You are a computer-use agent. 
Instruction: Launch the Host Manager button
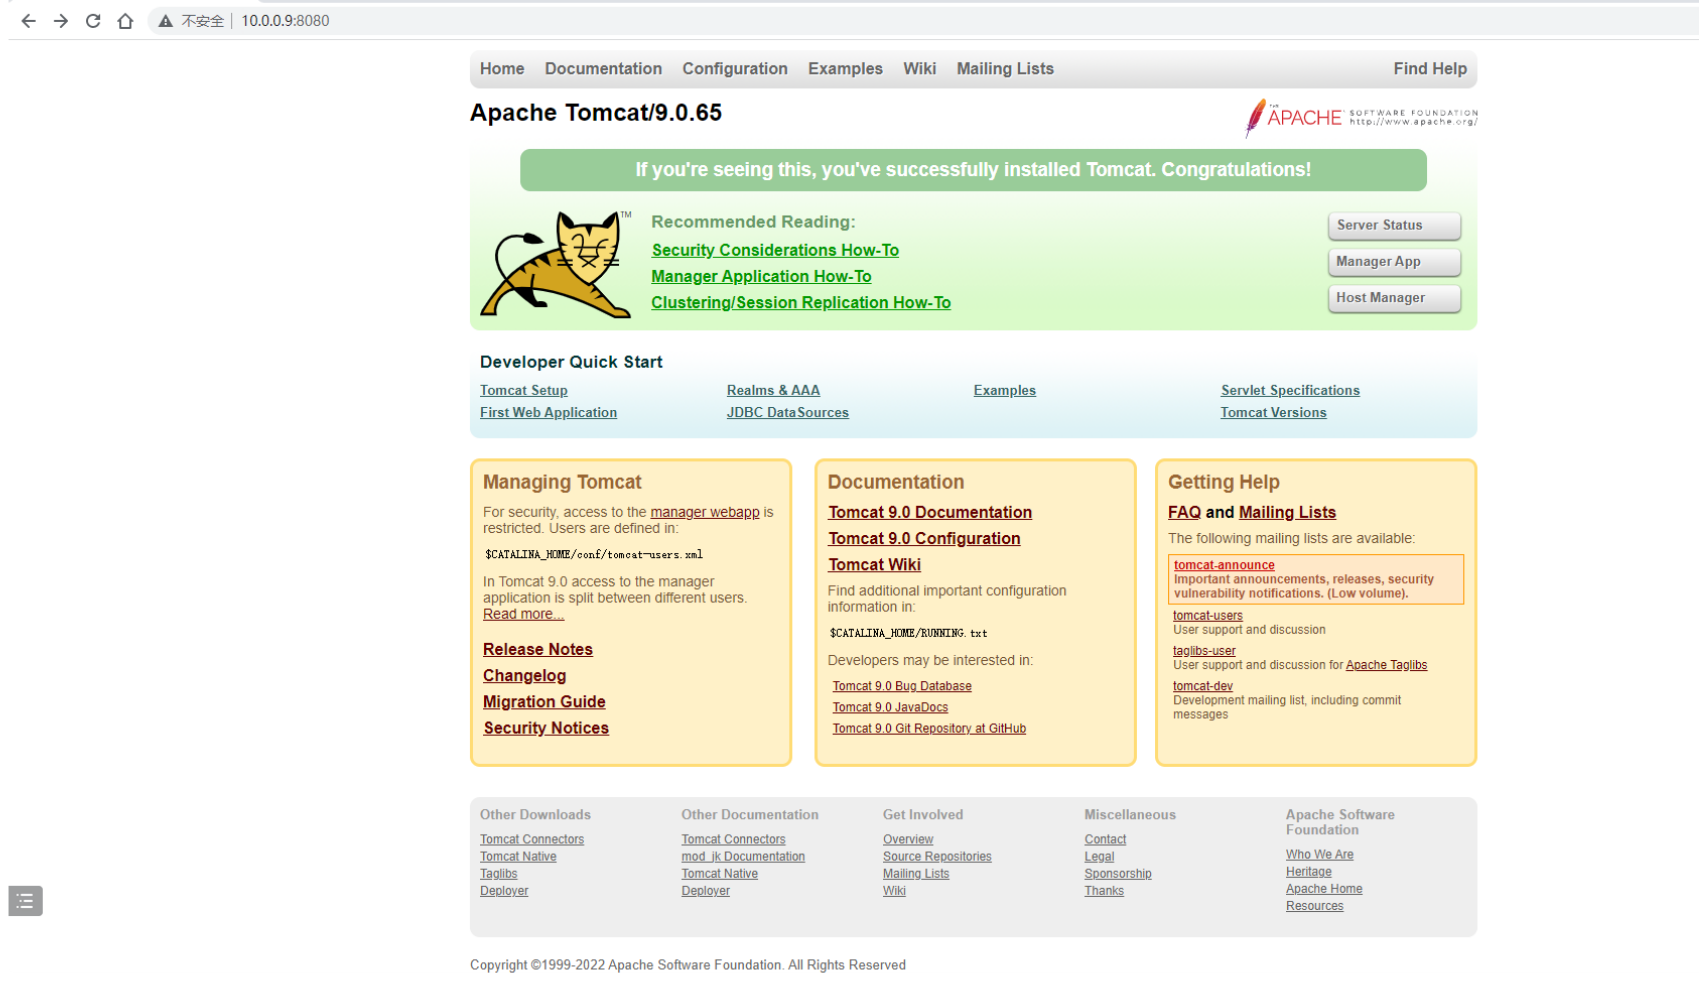[1394, 298]
